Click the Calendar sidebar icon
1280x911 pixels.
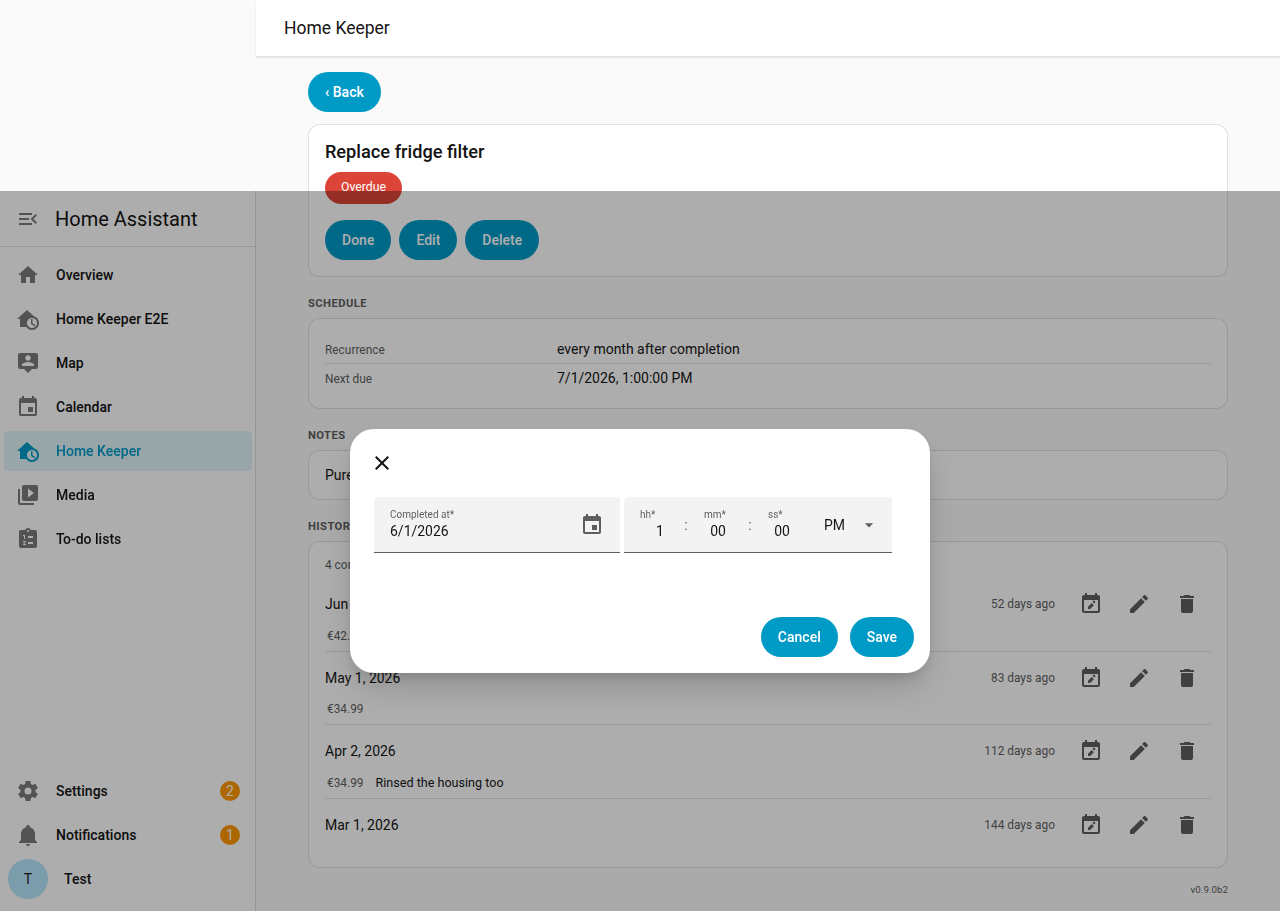28,407
